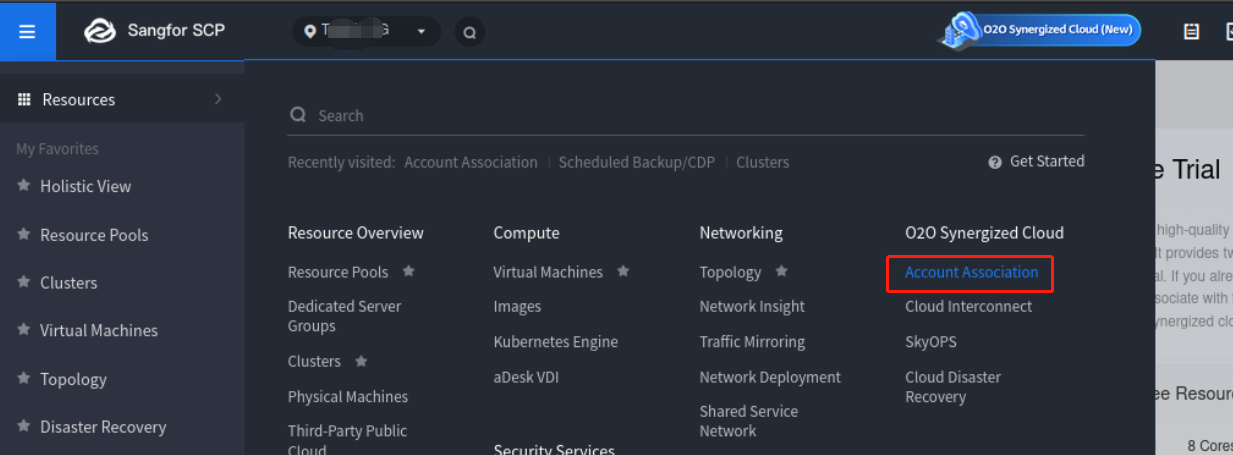
Task: Click the question mark help icon
Action: [x=995, y=162]
